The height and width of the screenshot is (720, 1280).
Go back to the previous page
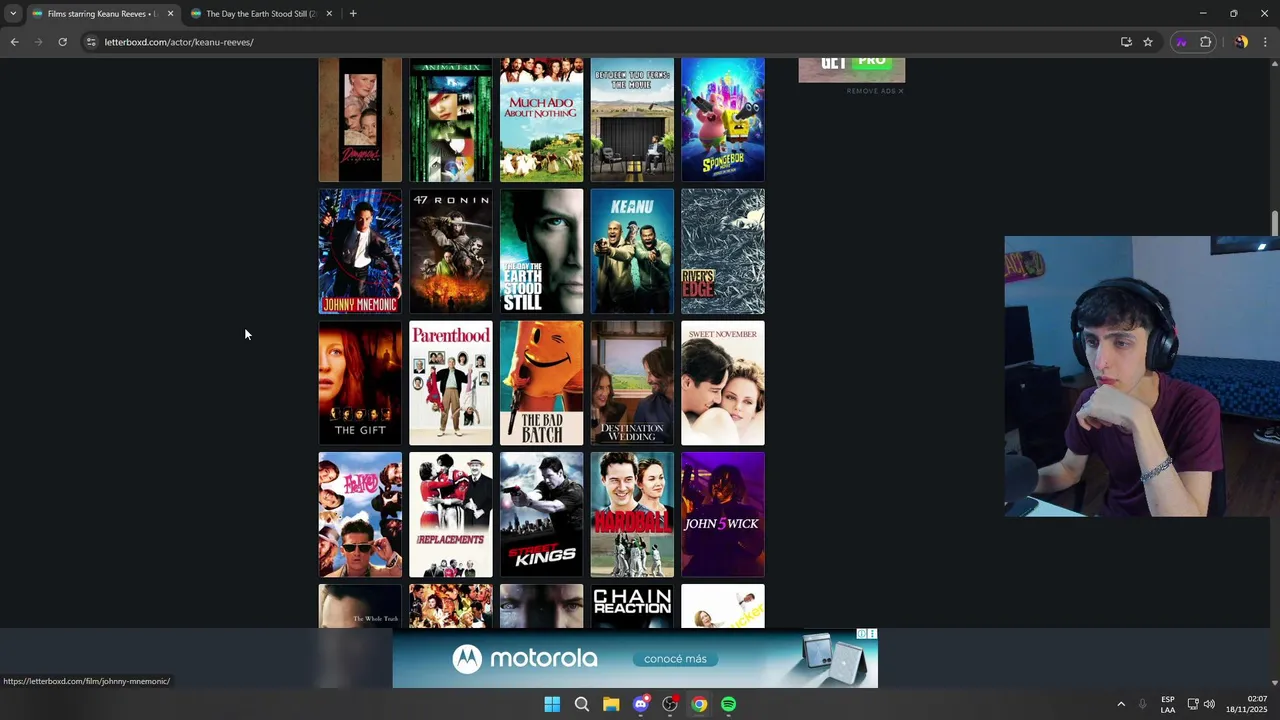14,42
